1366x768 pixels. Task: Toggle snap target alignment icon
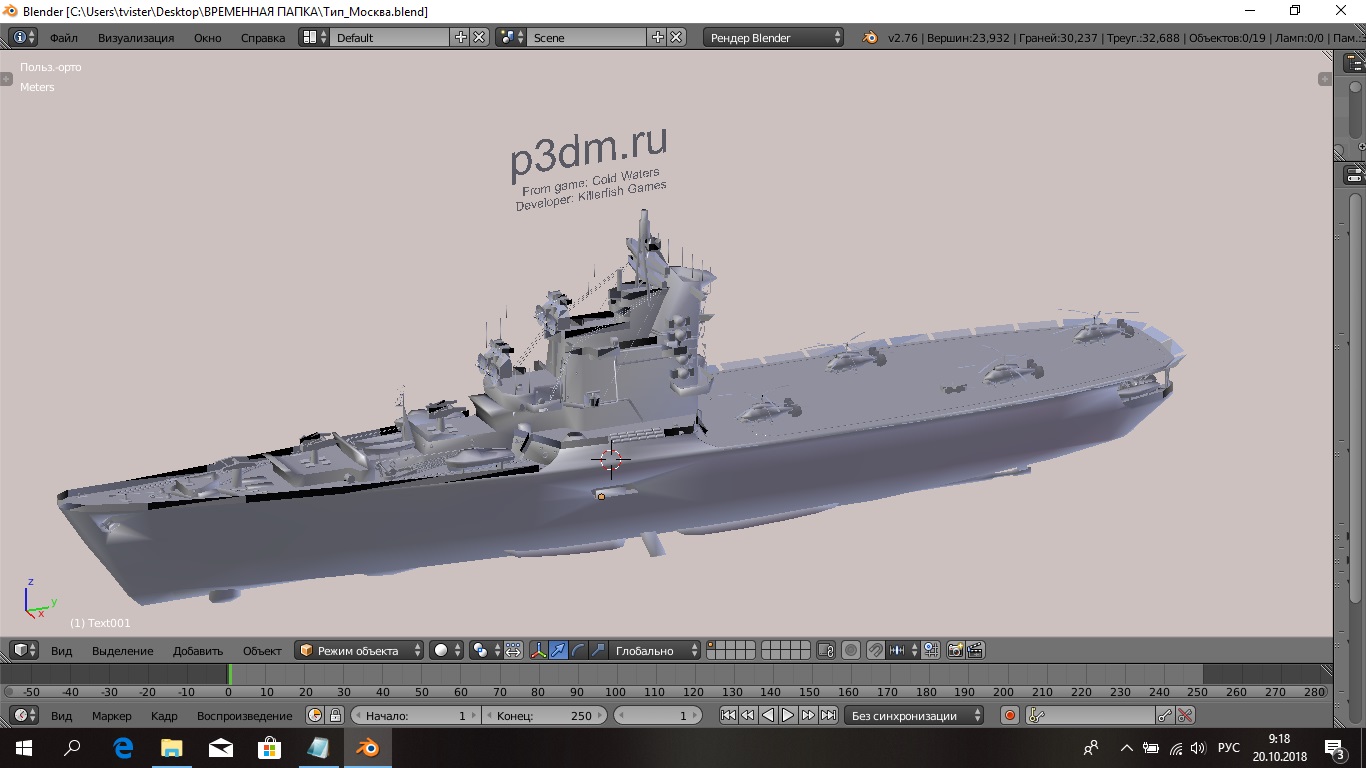[x=930, y=650]
